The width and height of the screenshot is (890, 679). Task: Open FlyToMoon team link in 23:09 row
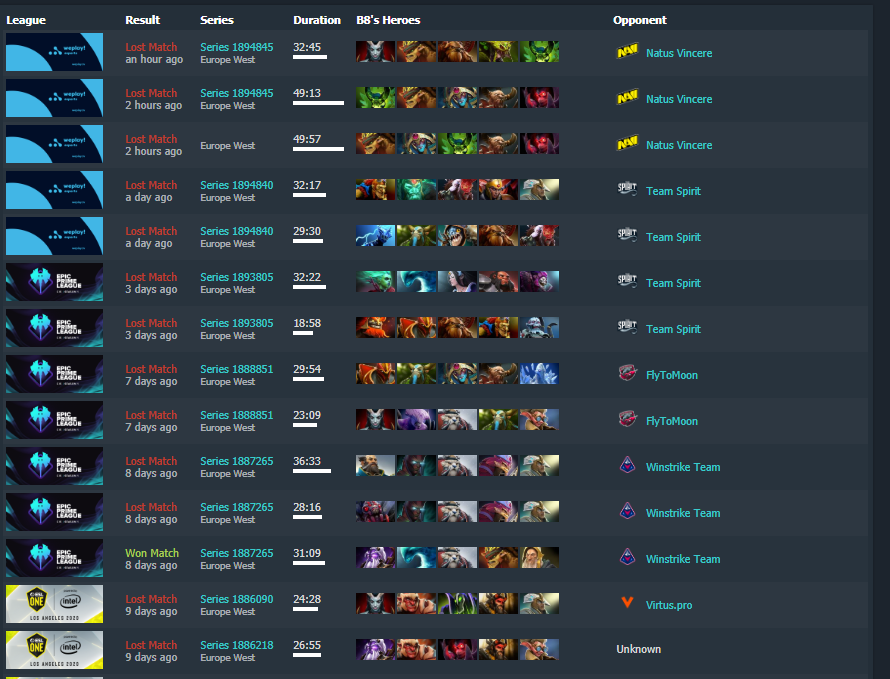(x=672, y=421)
